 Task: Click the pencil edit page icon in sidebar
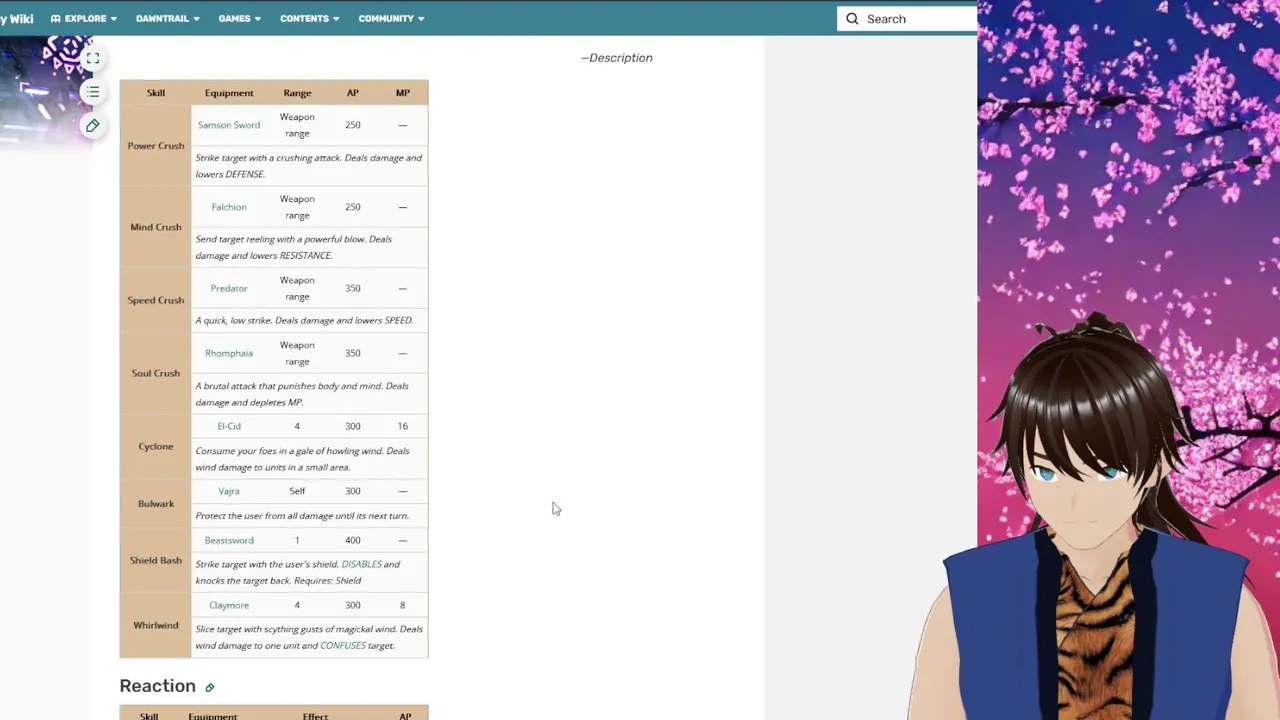(92, 125)
